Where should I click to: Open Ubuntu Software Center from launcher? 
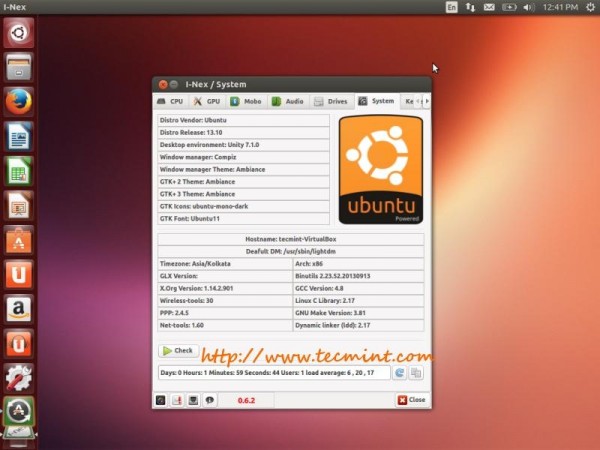tap(18, 240)
